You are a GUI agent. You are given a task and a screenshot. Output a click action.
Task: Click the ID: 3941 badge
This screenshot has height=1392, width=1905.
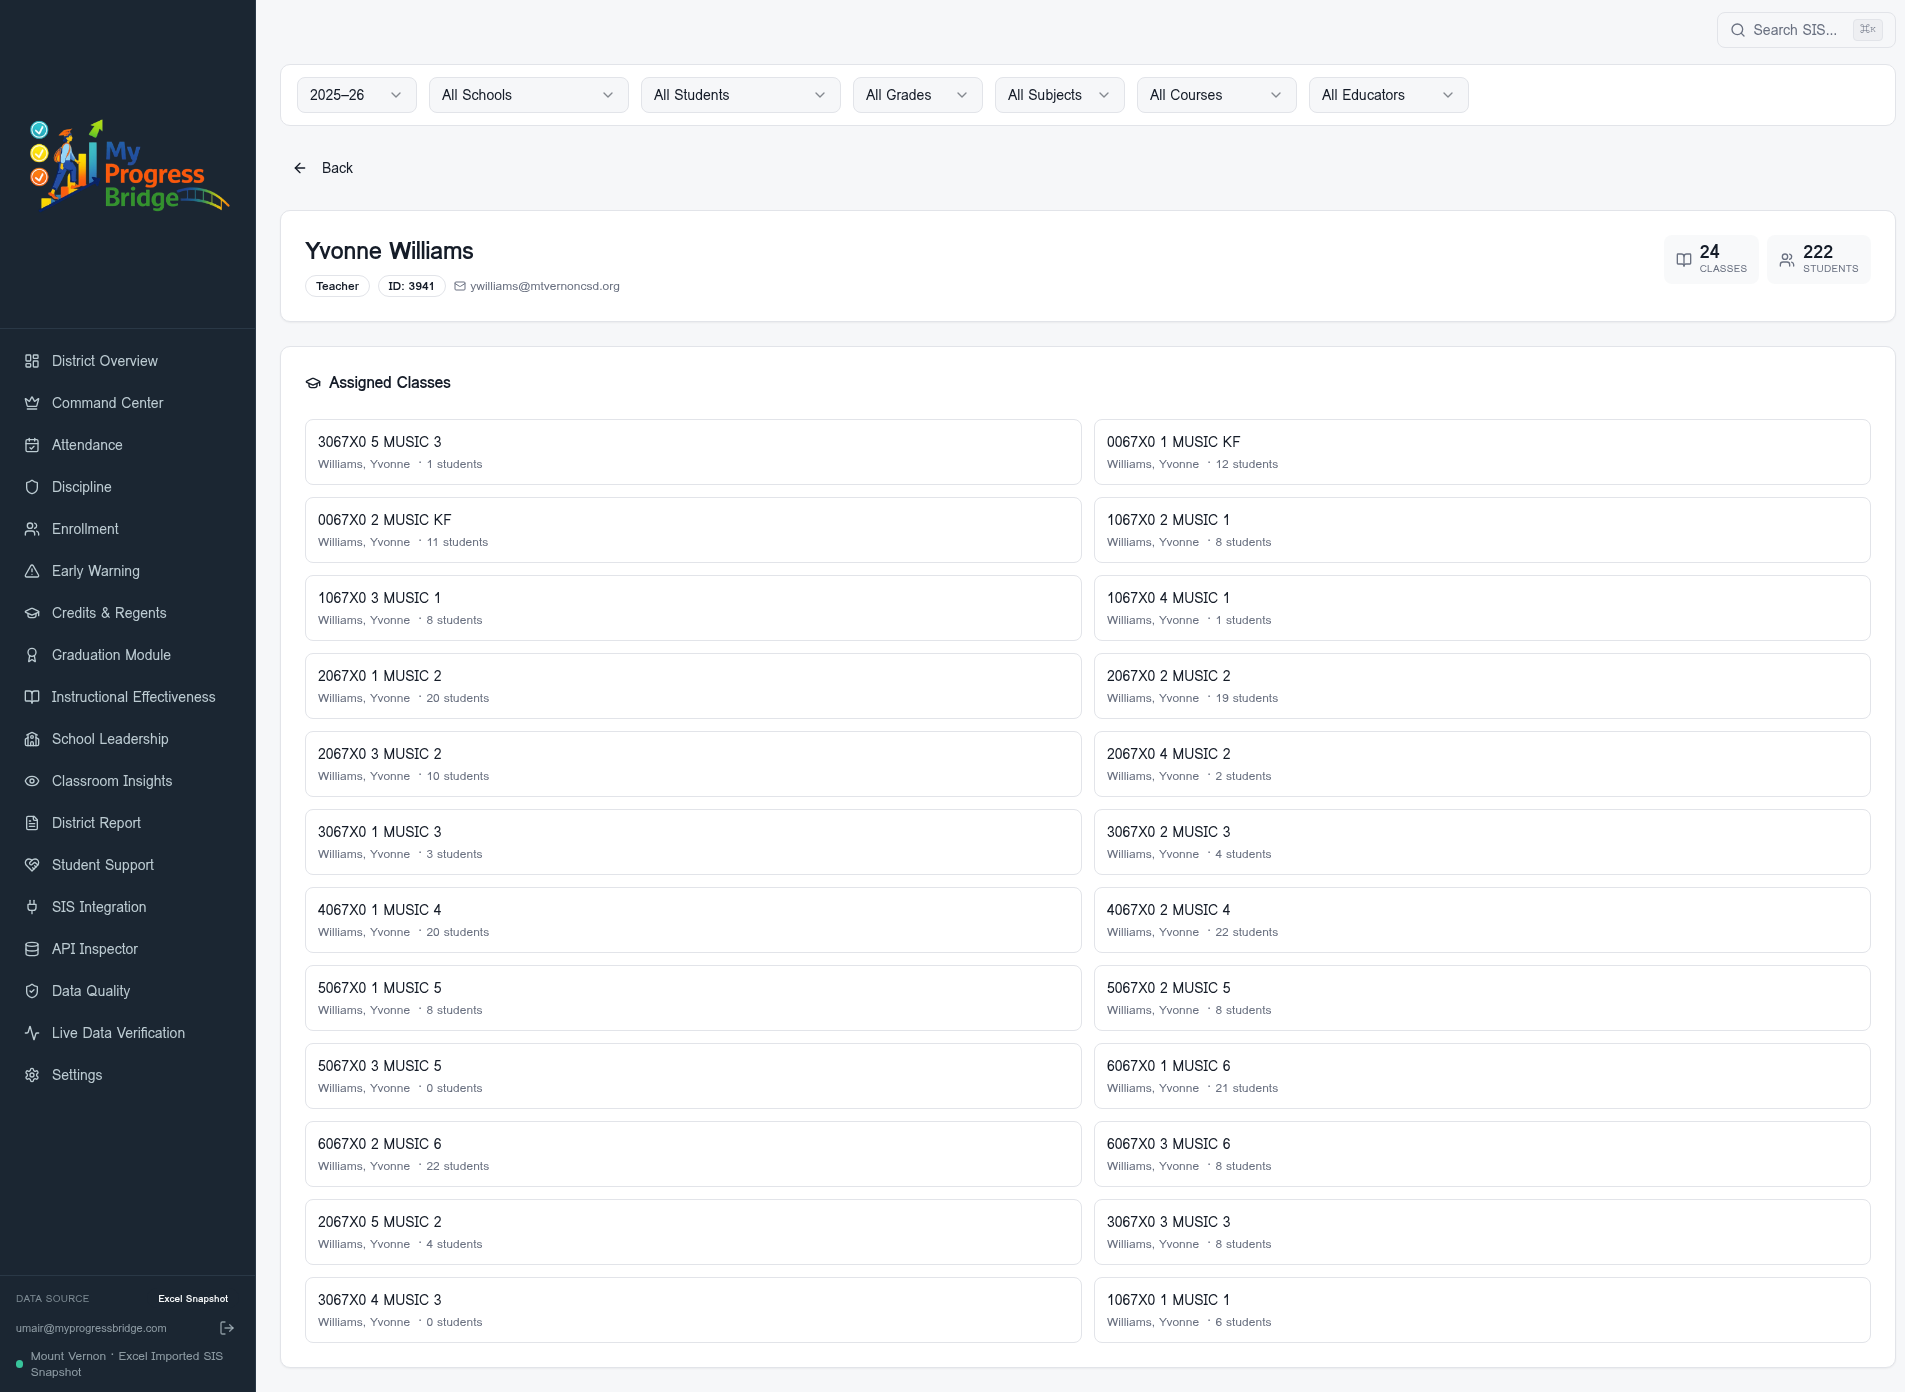pos(411,286)
